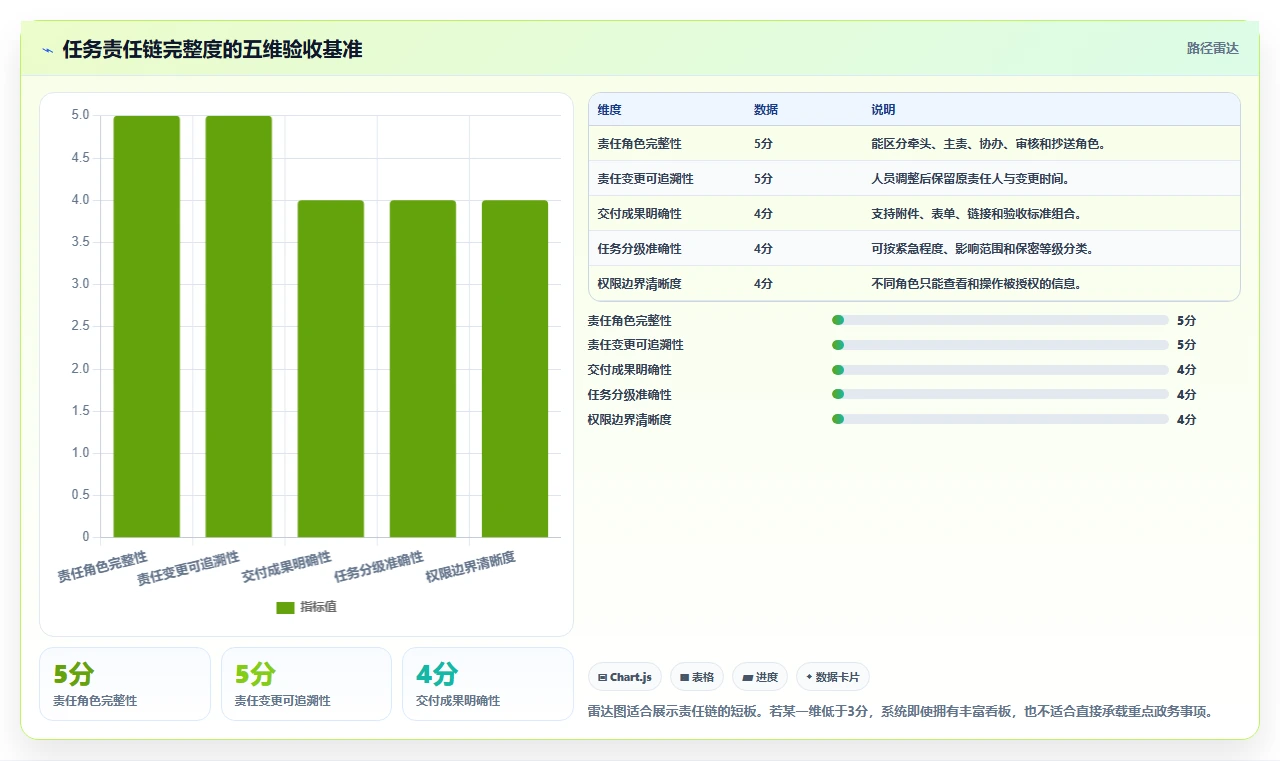Image resolution: width=1280 pixels, height=761 pixels.
Task: Click the 路径雷达 label in header
Action: point(1212,48)
